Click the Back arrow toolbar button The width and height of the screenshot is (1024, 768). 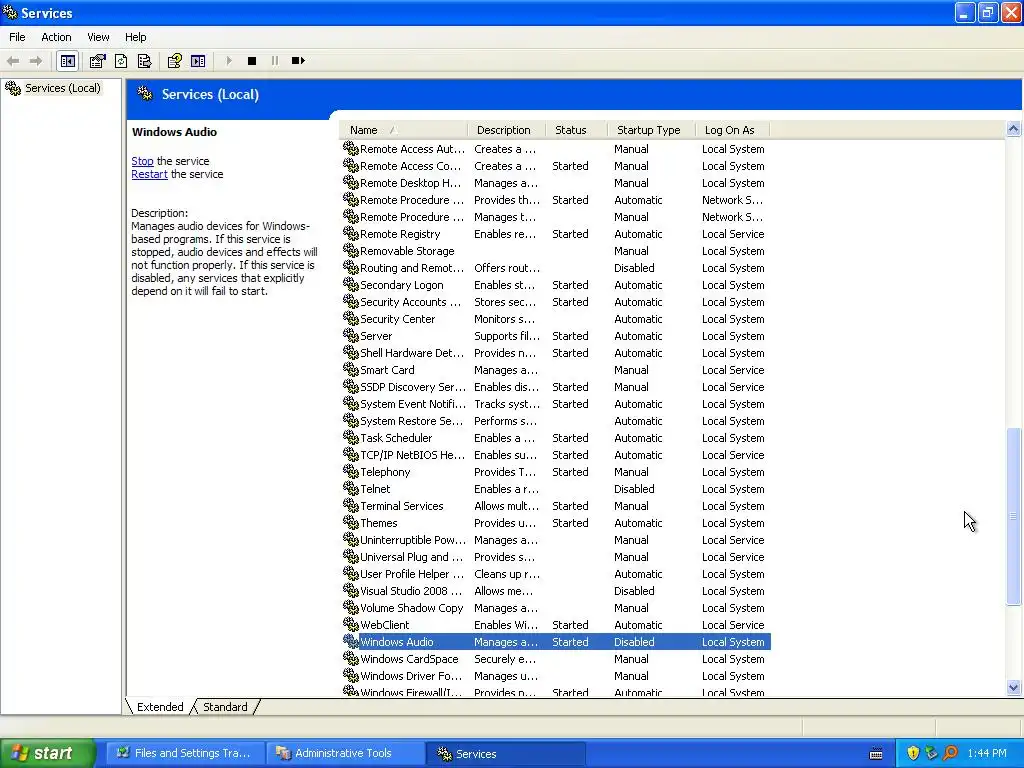coord(13,61)
